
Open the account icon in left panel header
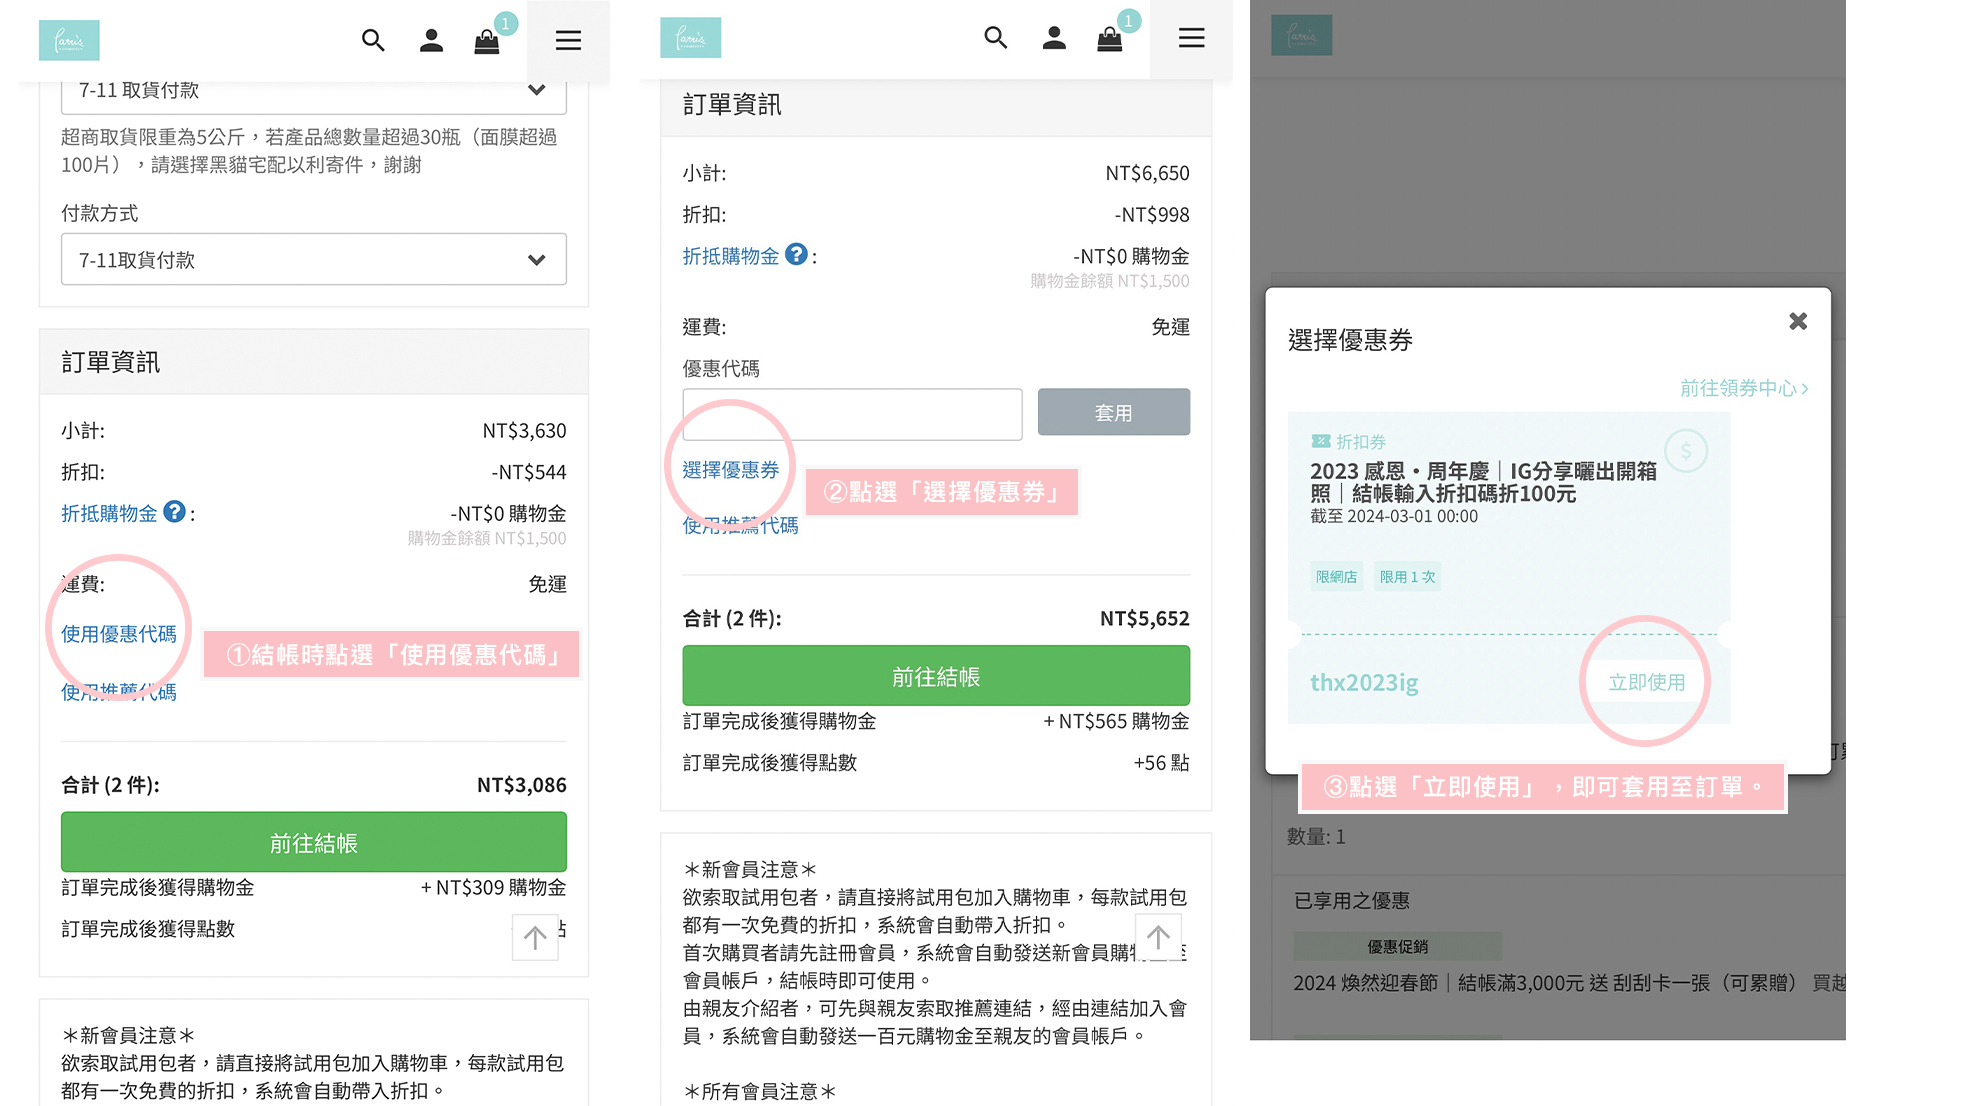(431, 40)
